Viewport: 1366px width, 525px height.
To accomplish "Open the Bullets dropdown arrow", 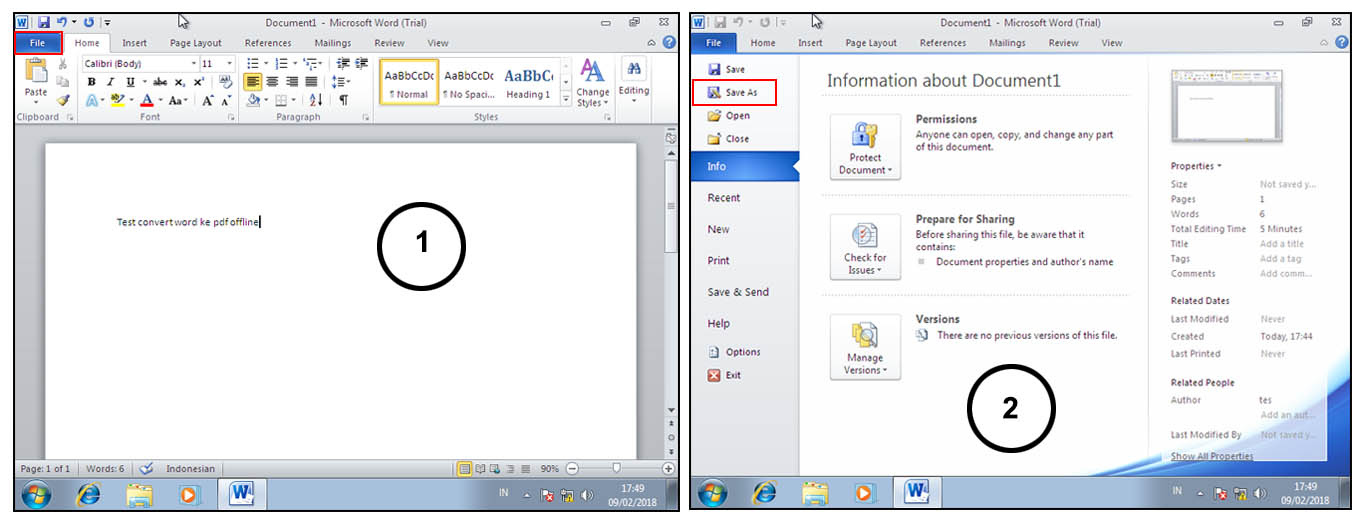I will [265, 63].
